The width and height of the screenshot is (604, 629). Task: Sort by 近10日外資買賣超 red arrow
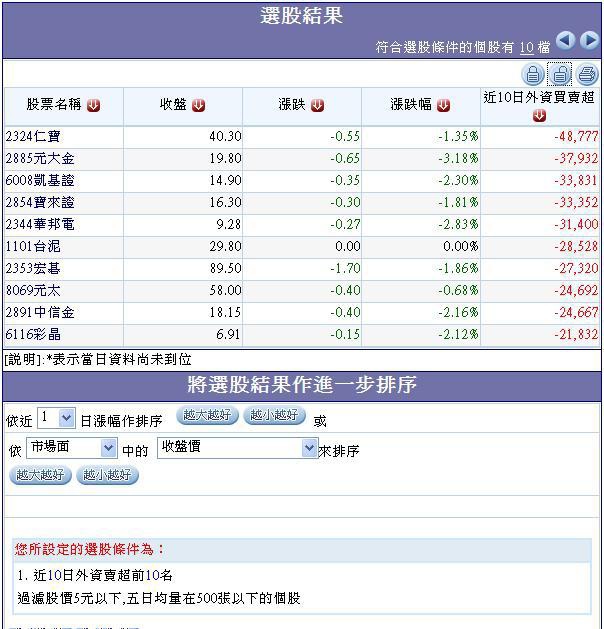point(539,116)
